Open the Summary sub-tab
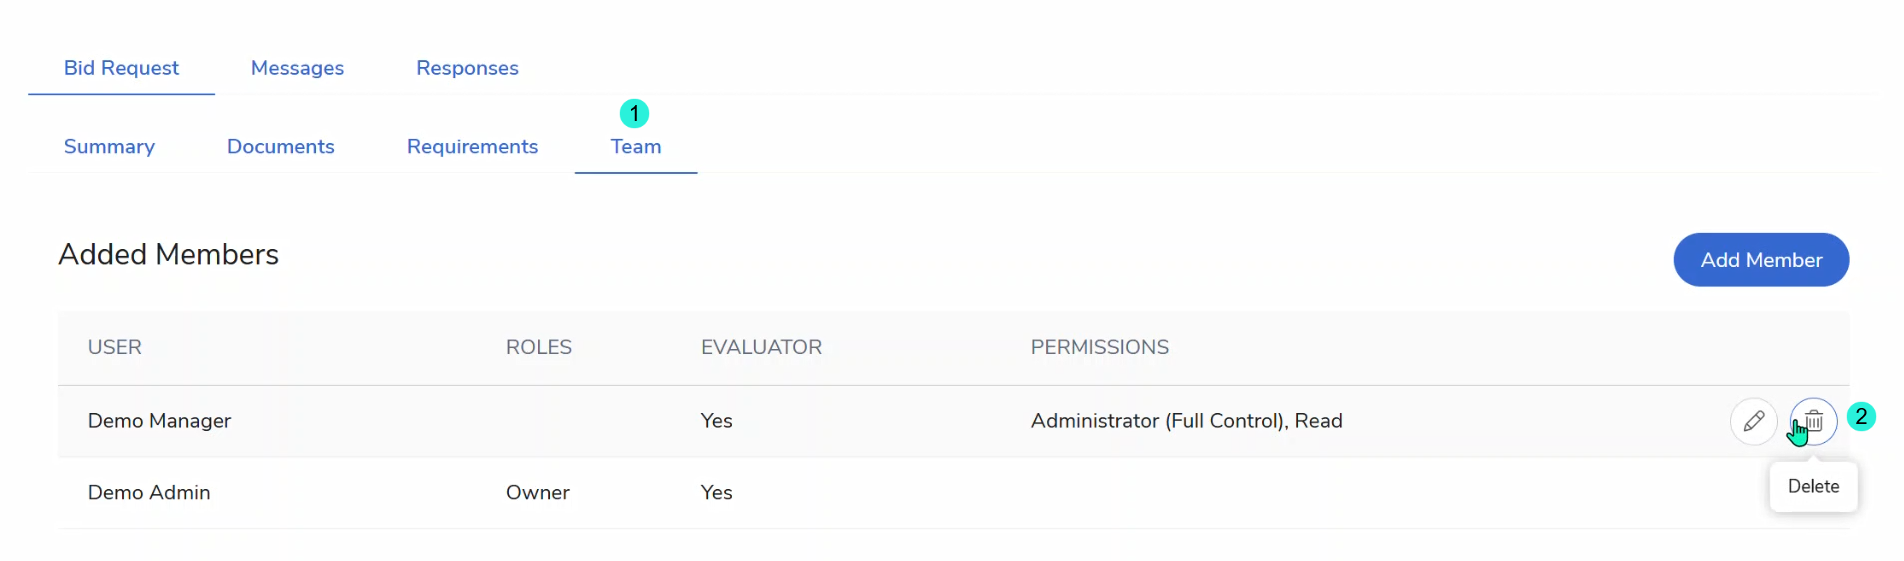1904x561 pixels. coord(109,147)
